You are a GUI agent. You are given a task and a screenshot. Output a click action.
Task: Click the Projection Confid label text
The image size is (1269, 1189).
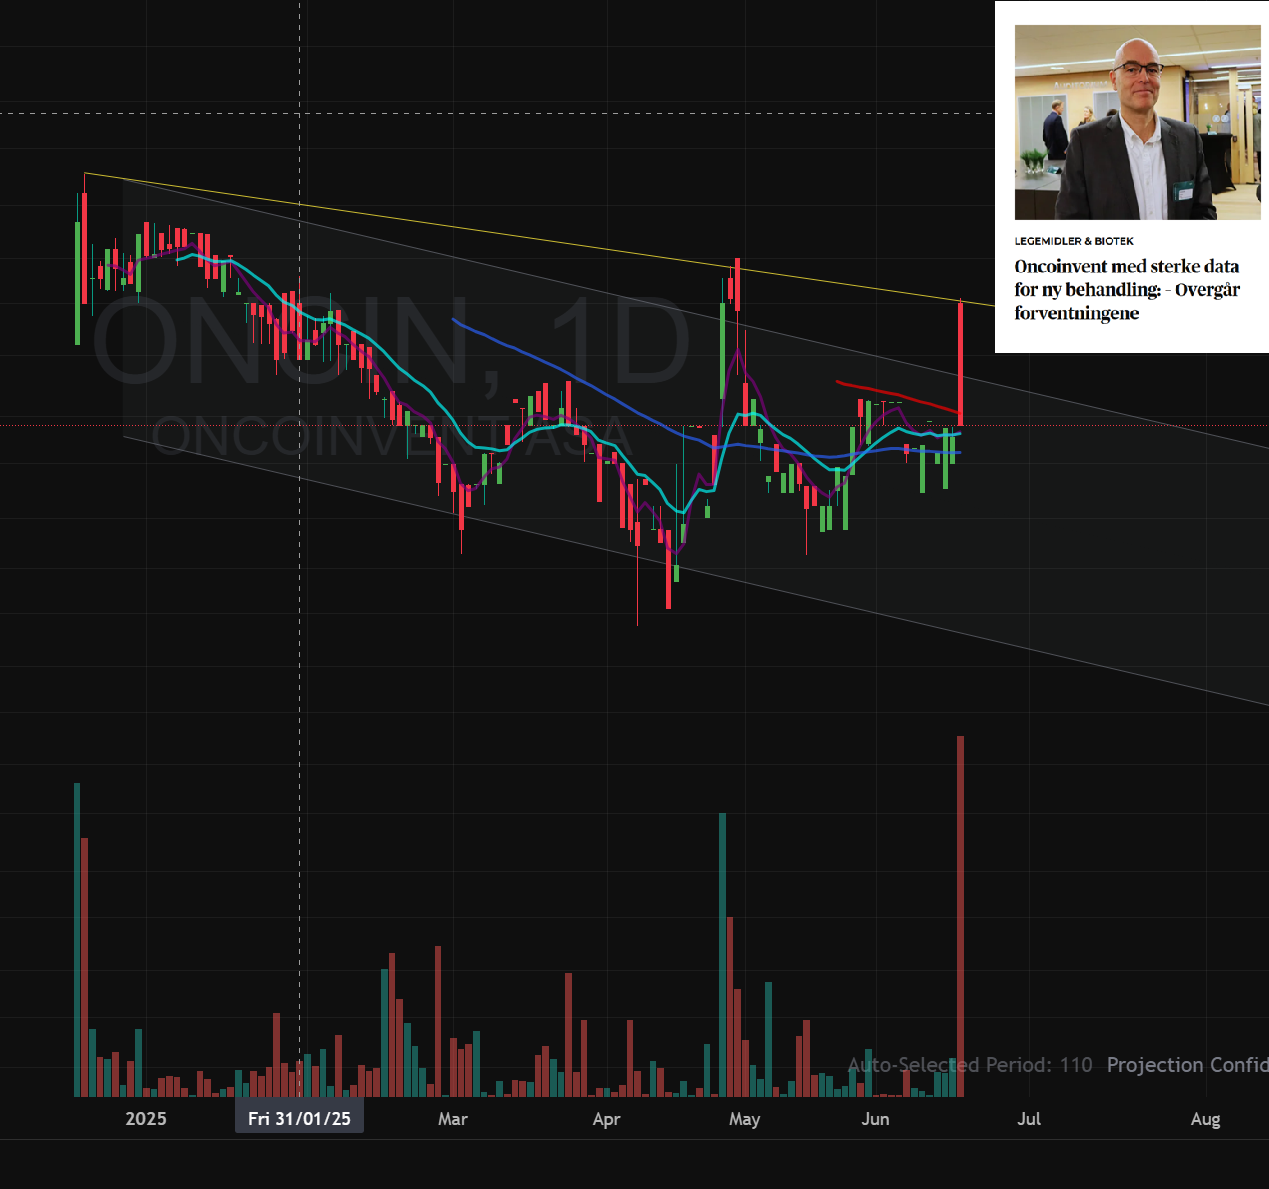tap(1187, 1065)
